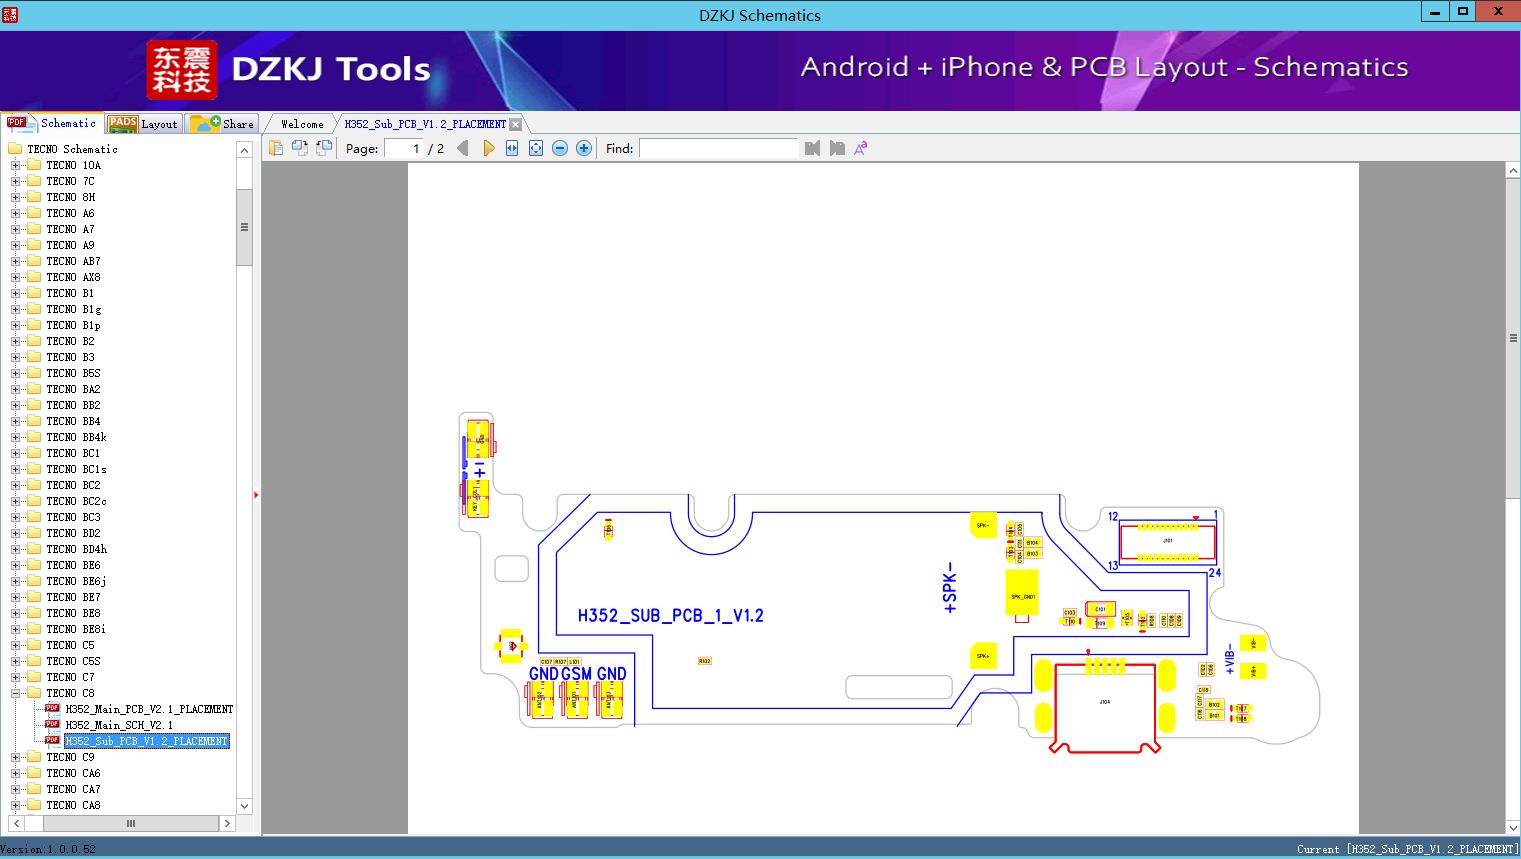The width and height of the screenshot is (1521, 859).
Task: Select the TECNO AB7 folder
Action: point(73,261)
